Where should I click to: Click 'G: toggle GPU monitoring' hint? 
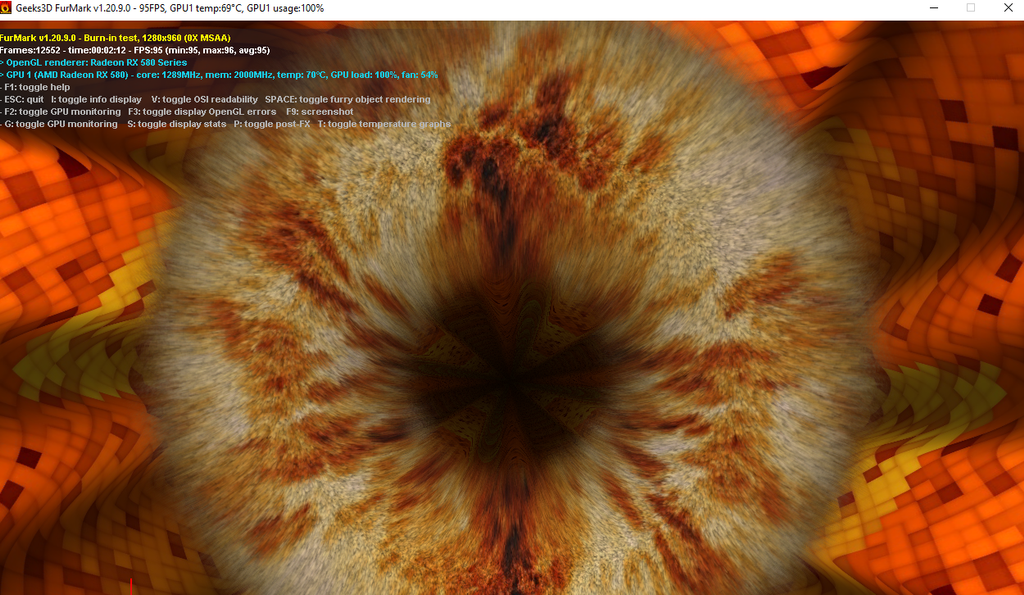[61, 124]
